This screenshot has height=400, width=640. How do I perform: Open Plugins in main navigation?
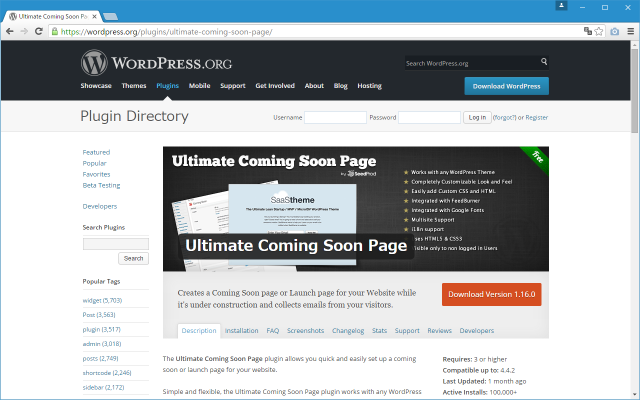pyautogui.click(x=167, y=86)
